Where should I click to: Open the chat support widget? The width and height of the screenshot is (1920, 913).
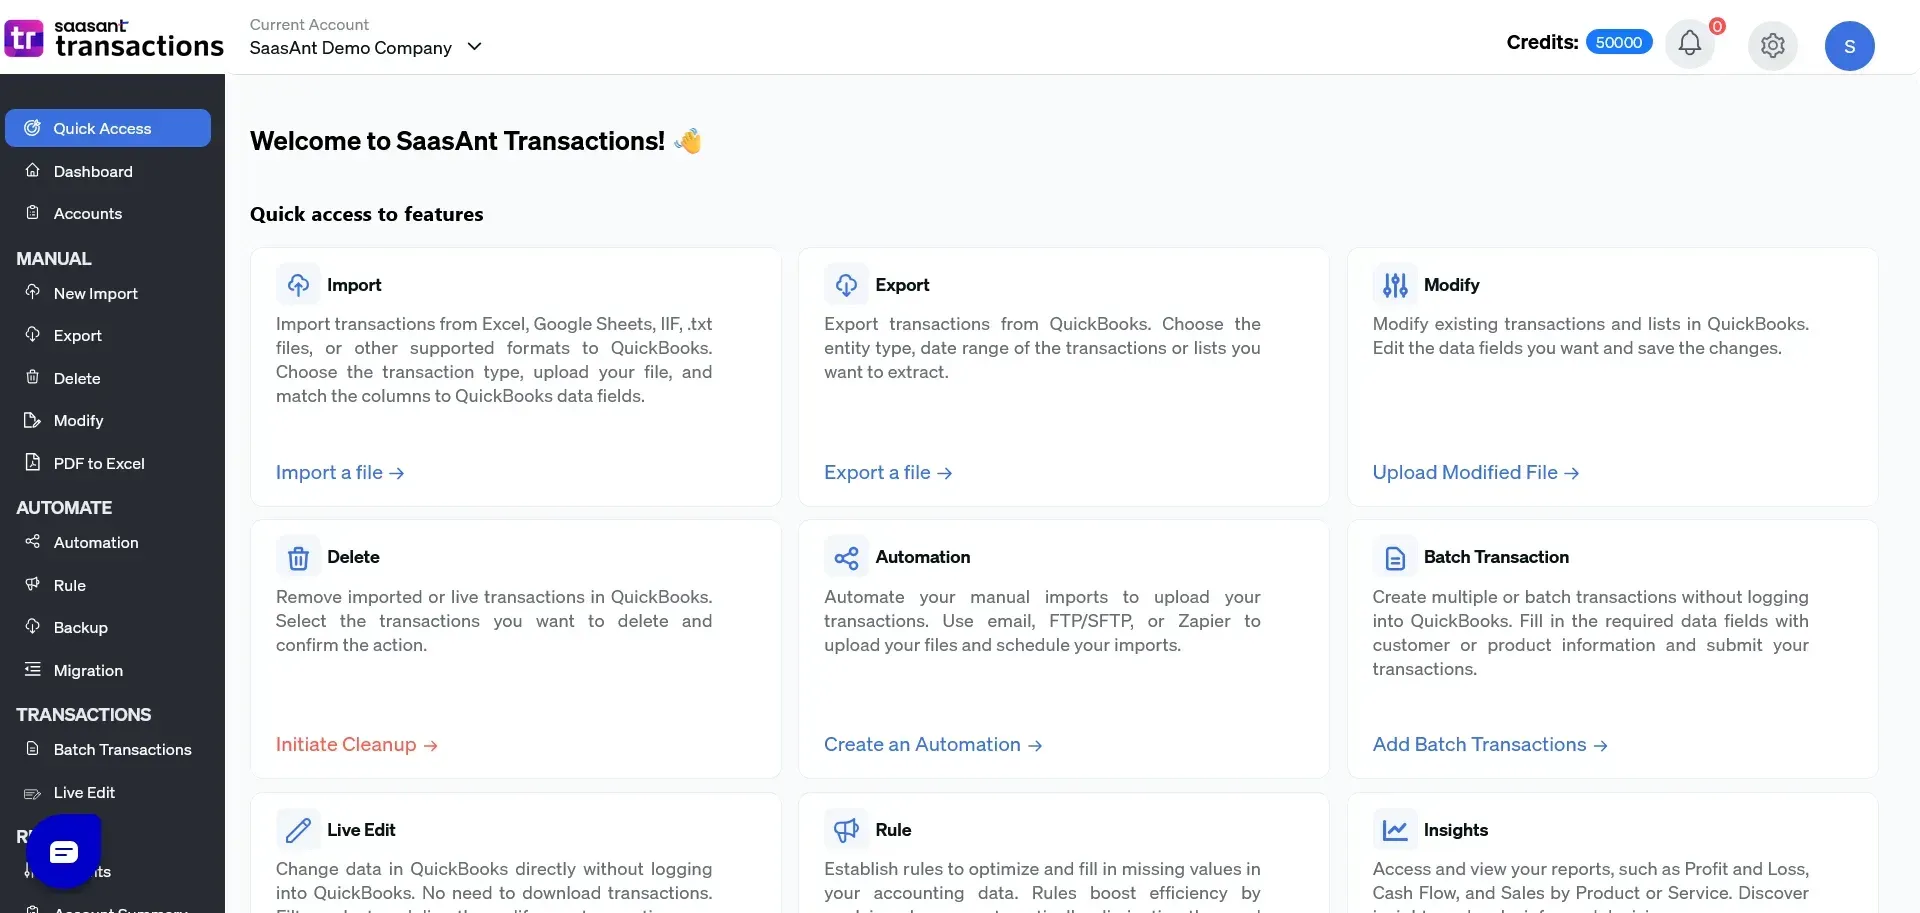pyautogui.click(x=64, y=852)
